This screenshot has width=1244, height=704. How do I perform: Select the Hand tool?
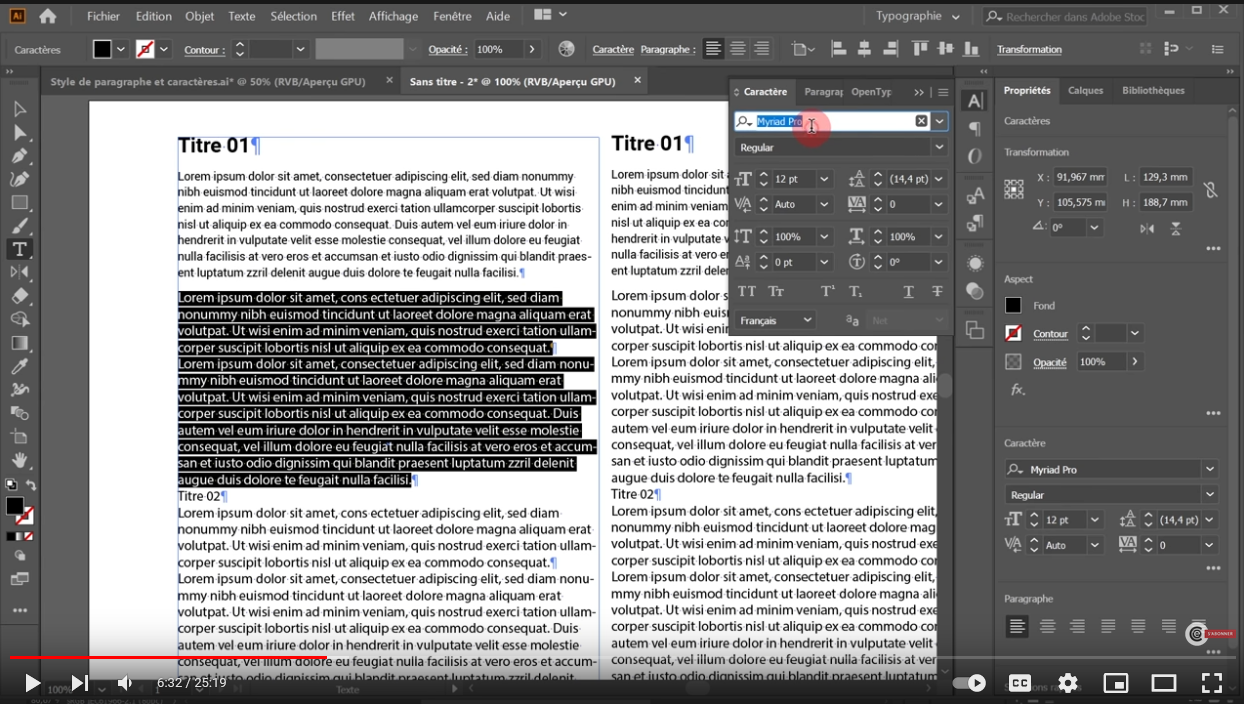click(x=19, y=461)
